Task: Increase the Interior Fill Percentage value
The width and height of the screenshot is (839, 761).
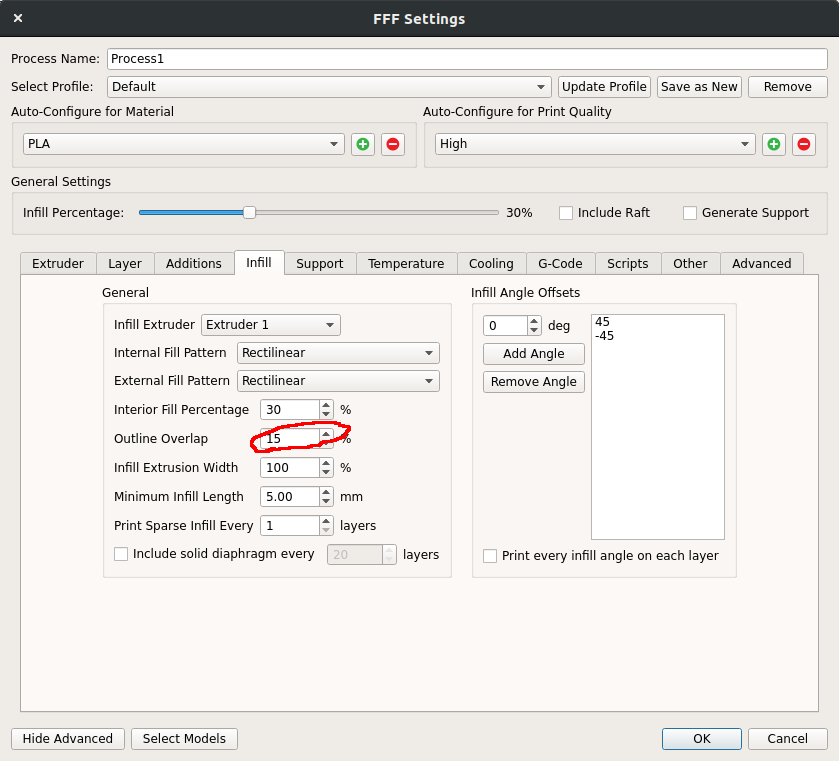Action: click(326, 405)
